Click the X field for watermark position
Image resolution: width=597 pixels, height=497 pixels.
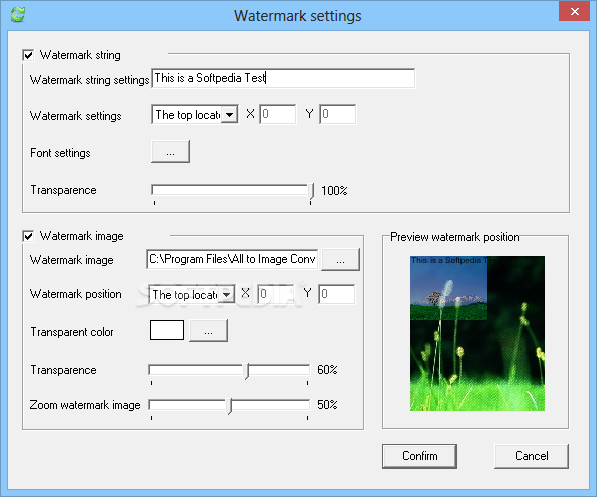[275, 294]
